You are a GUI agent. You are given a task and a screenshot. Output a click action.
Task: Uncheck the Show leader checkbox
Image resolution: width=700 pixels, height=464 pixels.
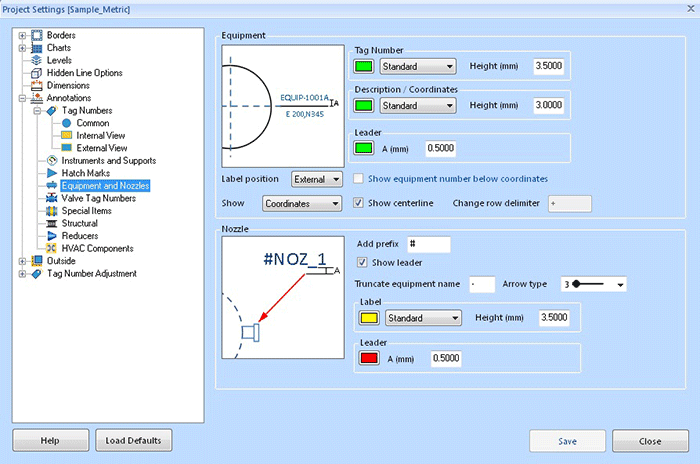[x=362, y=263]
